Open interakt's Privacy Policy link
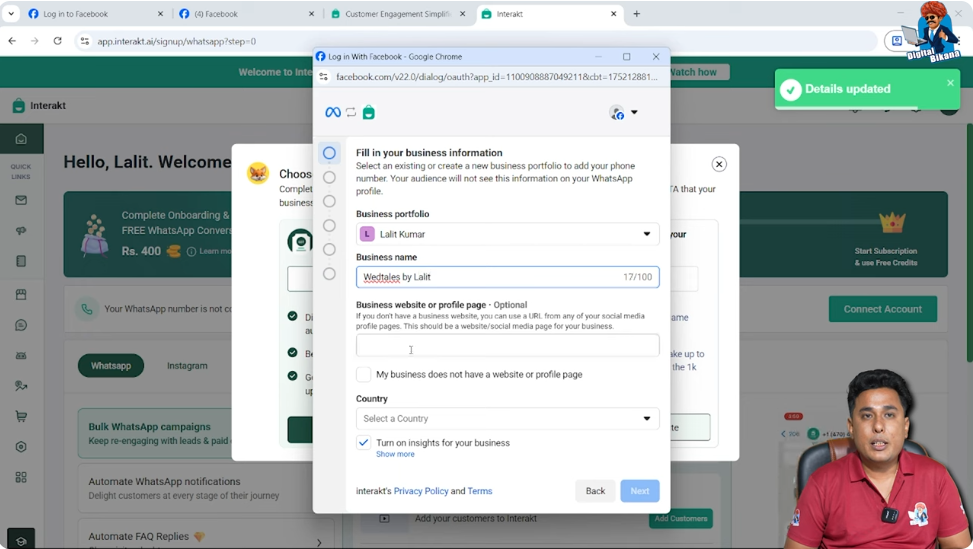The height and width of the screenshot is (549, 973). click(x=421, y=491)
